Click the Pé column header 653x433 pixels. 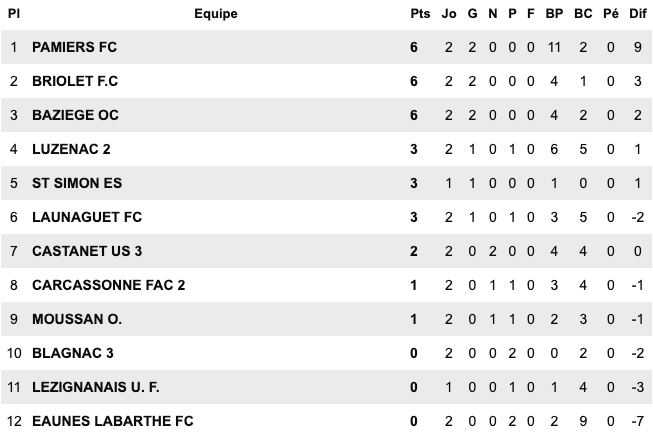coord(611,14)
